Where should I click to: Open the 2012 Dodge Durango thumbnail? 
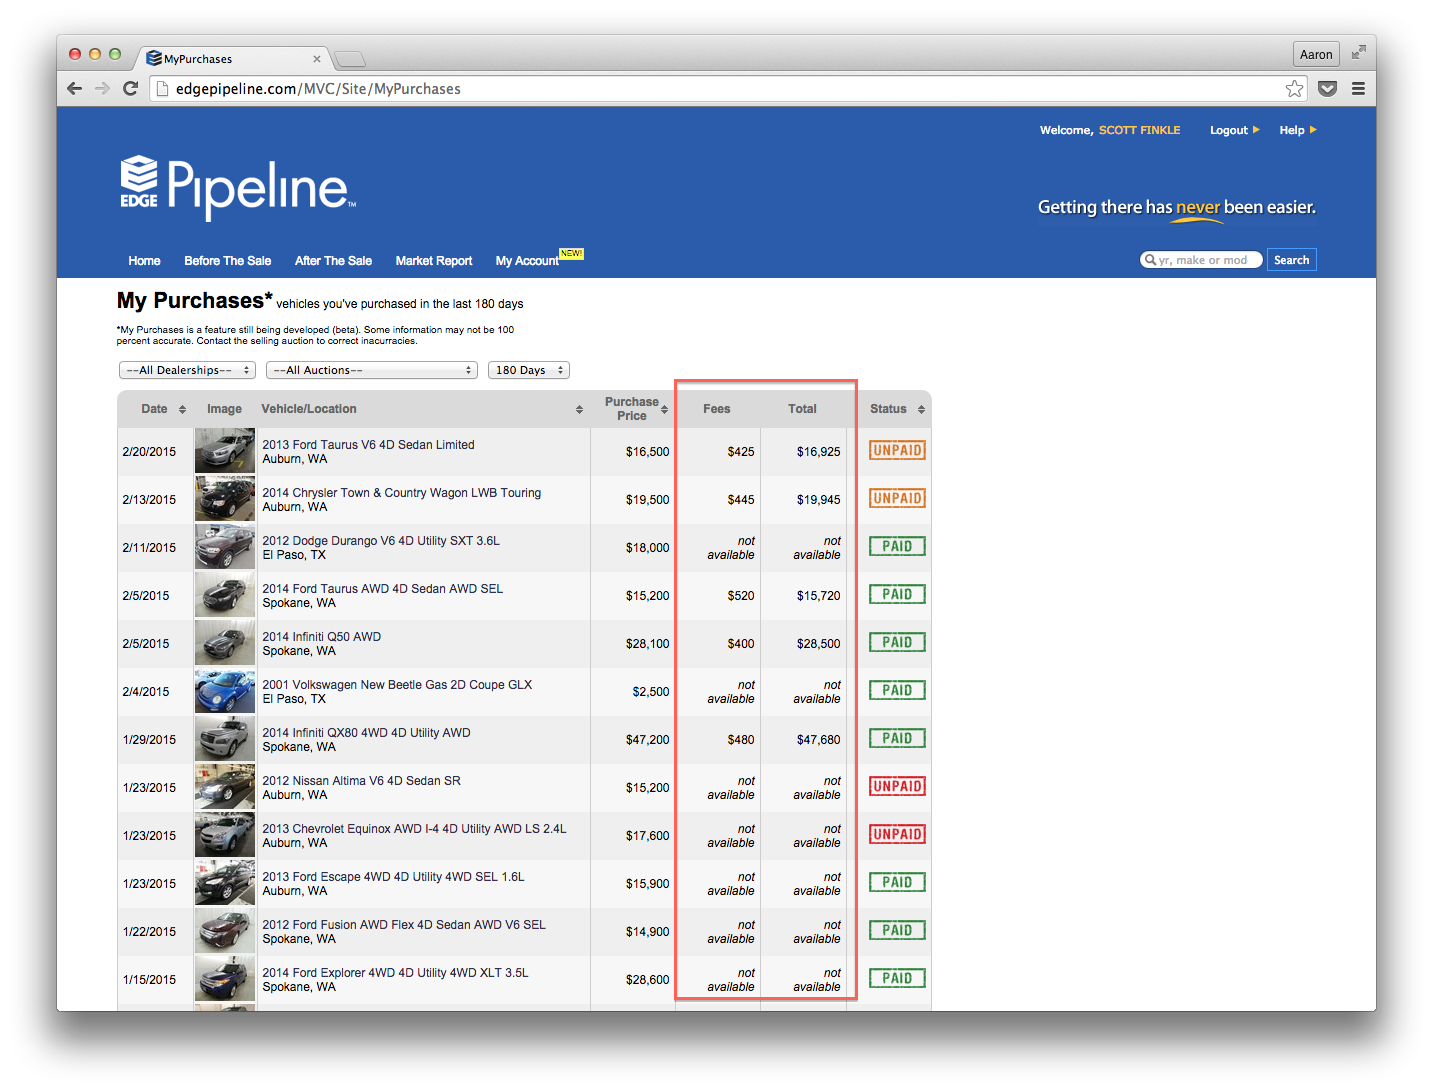coord(225,547)
